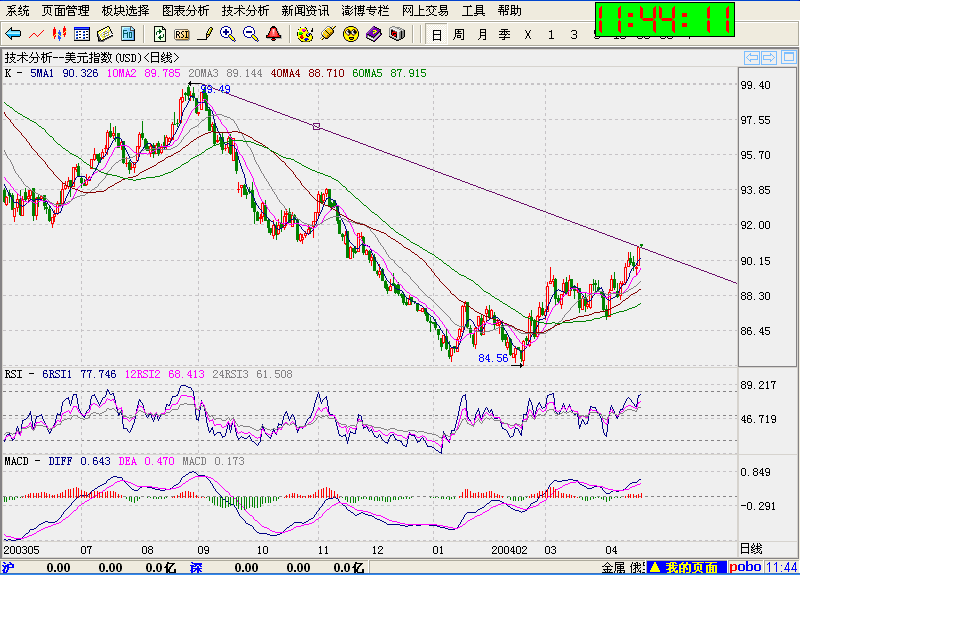The image size is (978, 619).
Task: Switch to quarterly period 季
Action: (505, 35)
